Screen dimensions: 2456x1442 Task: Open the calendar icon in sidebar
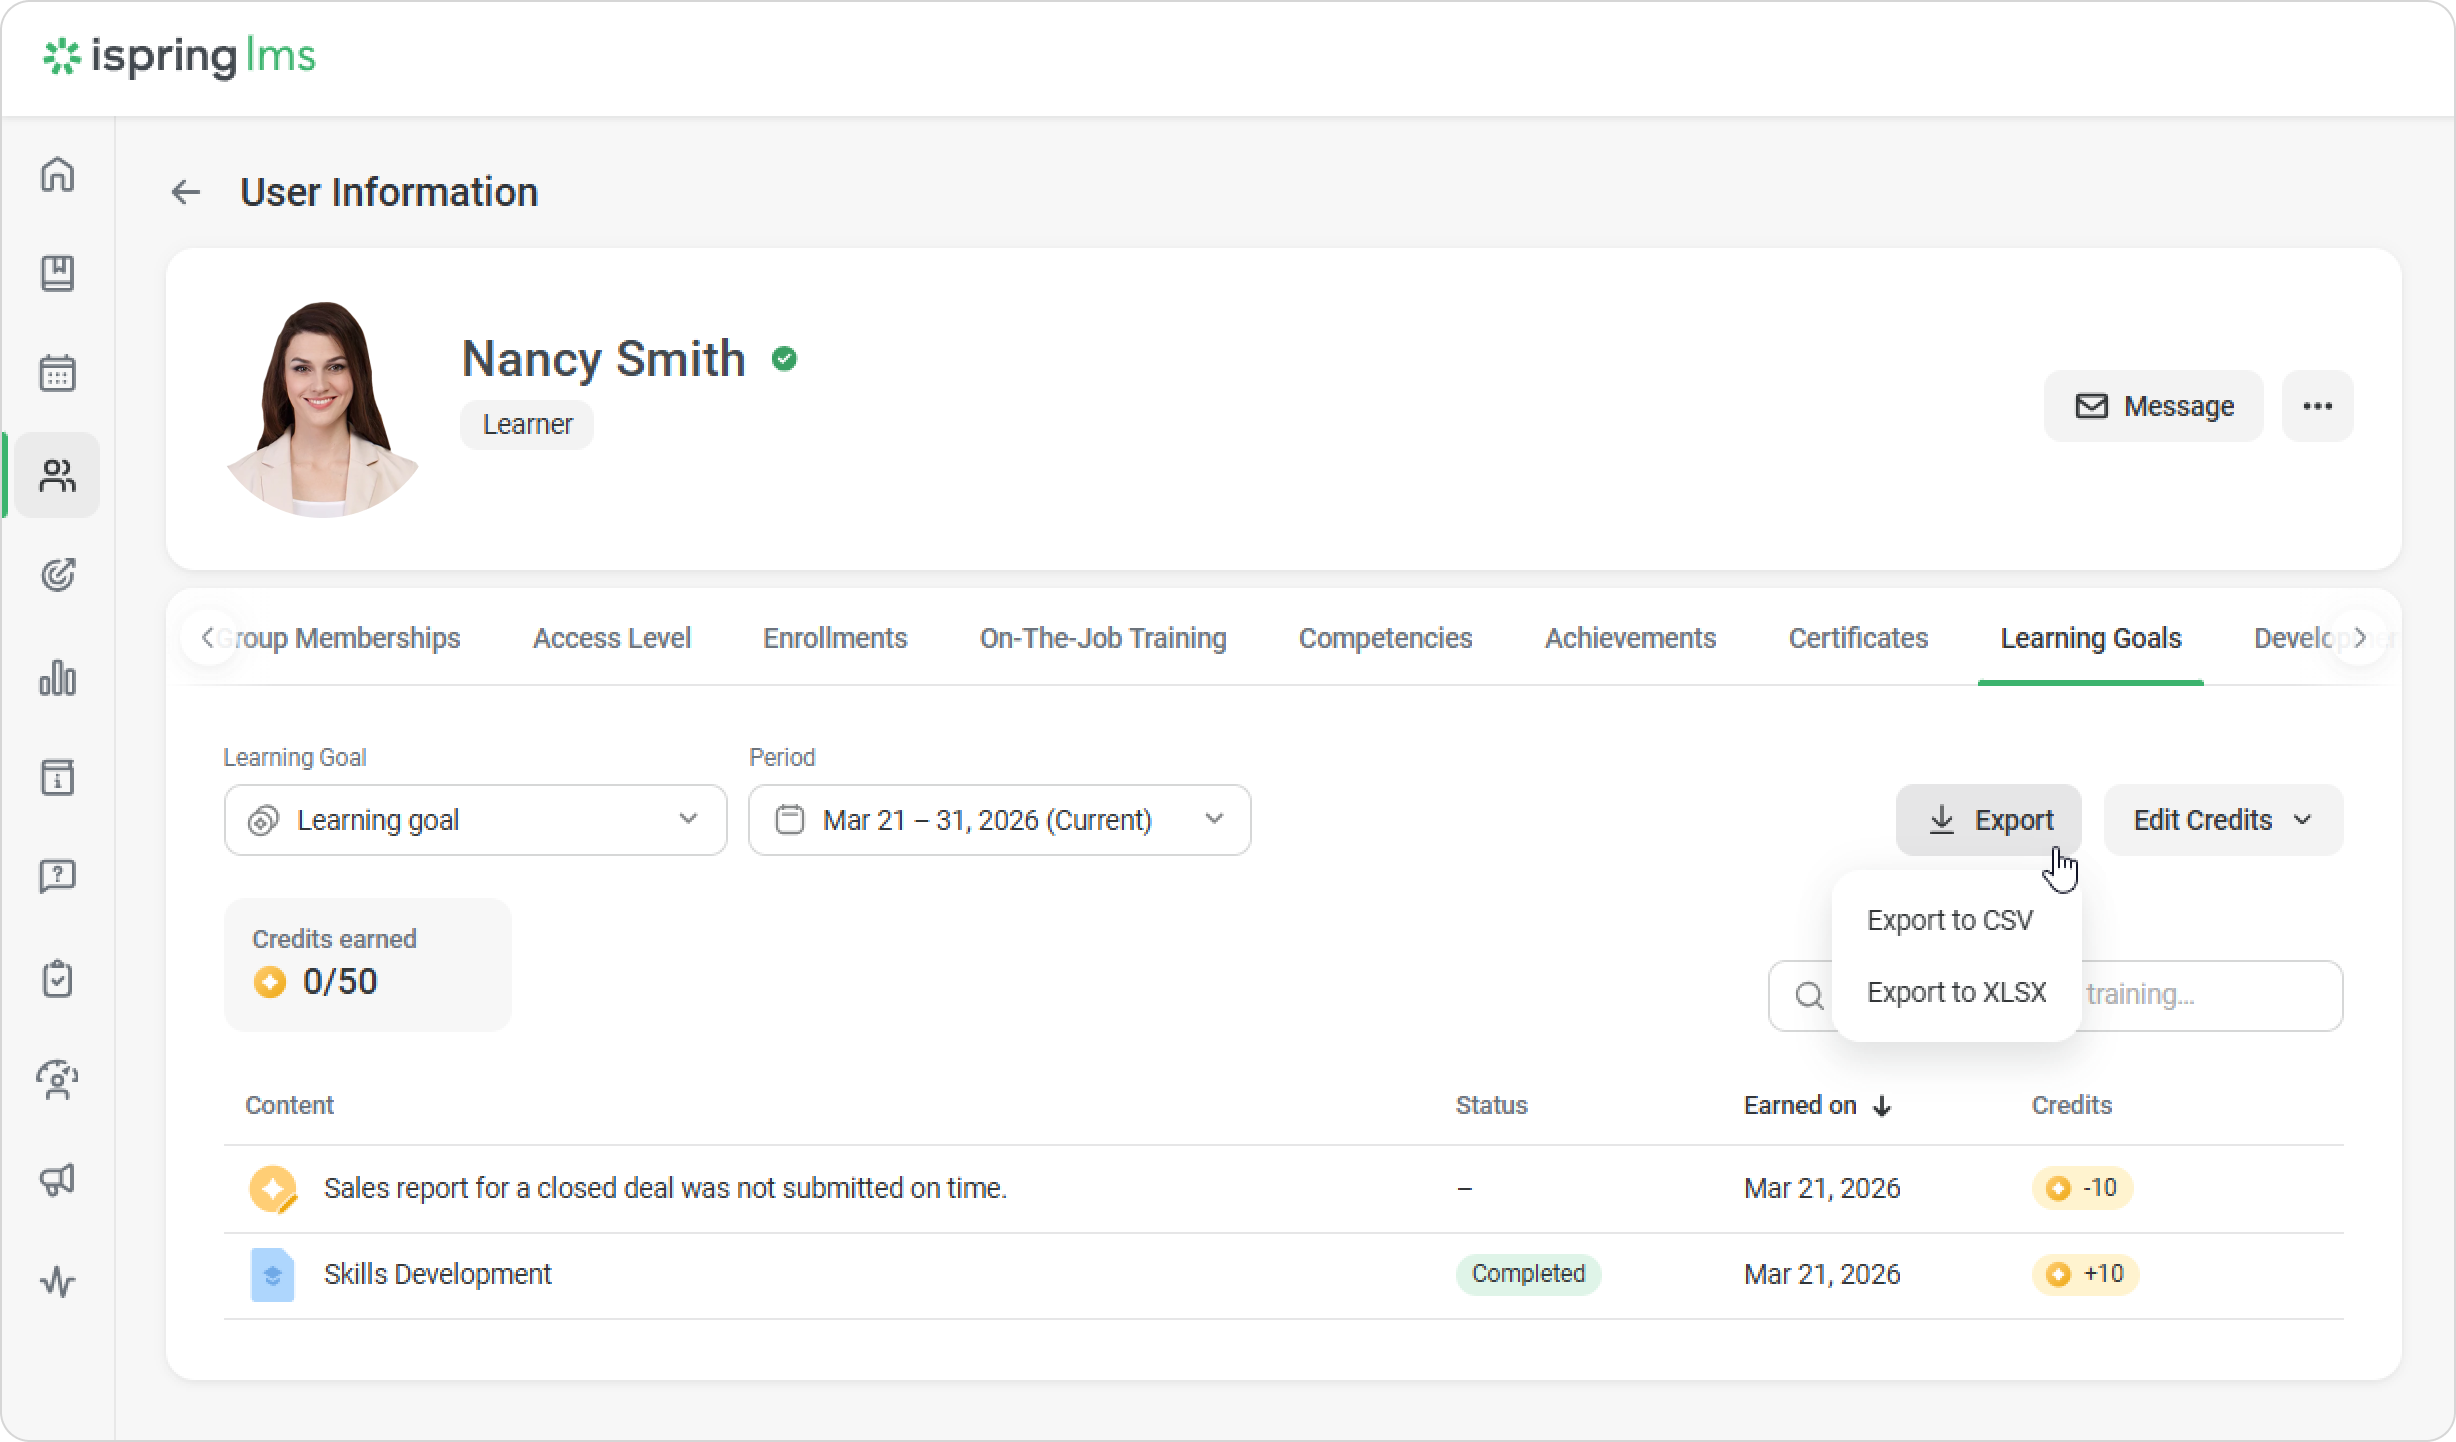pyautogui.click(x=57, y=373)
